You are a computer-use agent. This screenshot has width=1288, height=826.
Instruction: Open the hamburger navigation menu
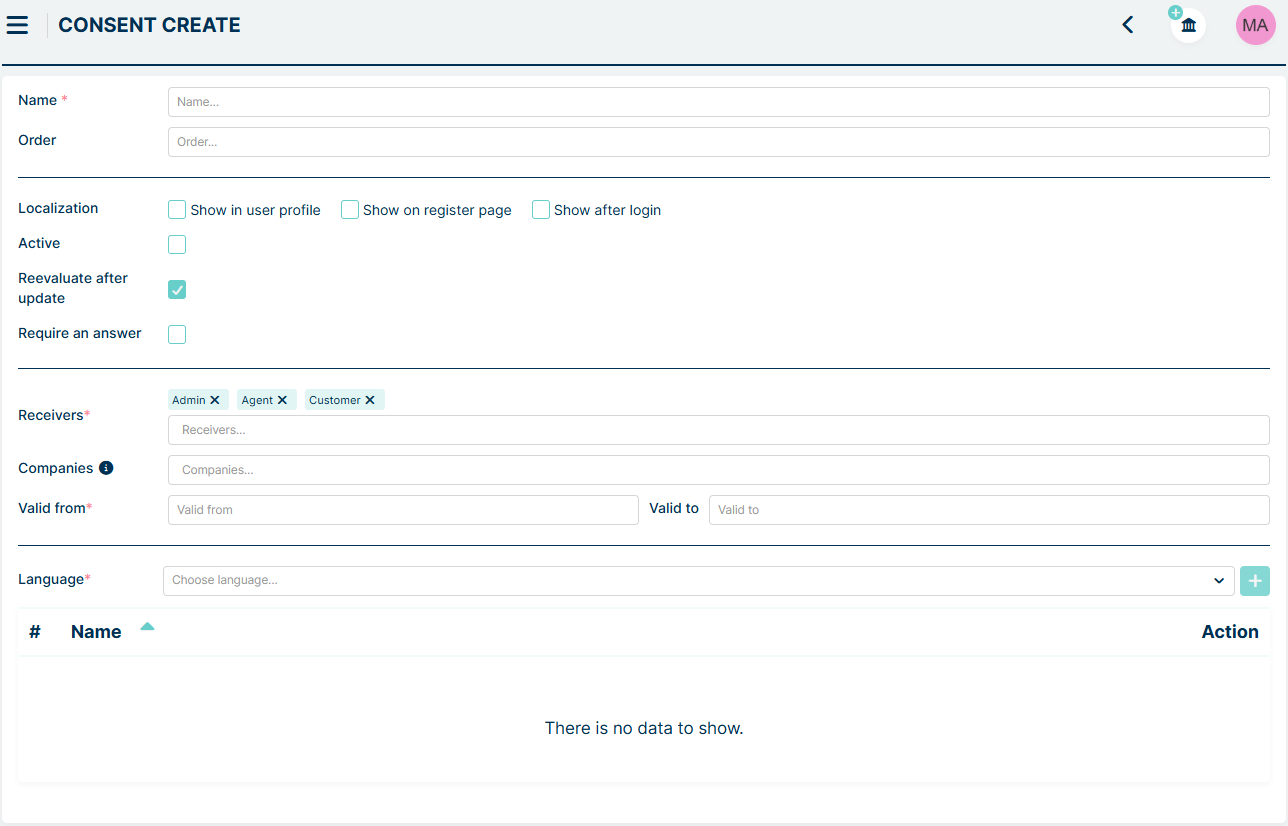(17, 25)
